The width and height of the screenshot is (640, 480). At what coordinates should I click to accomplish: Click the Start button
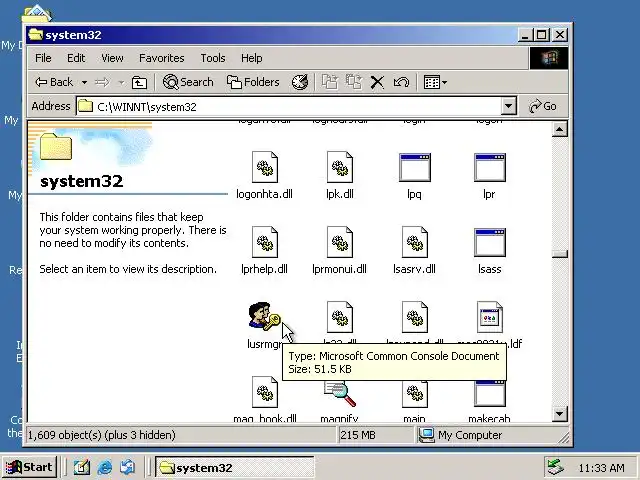point(29,467)
